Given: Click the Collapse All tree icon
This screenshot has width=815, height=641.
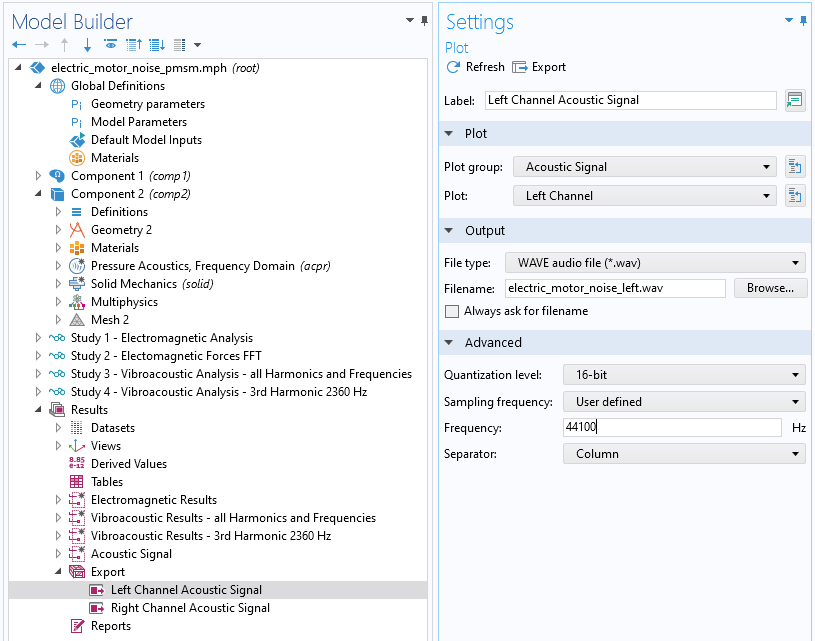Looking at the screenshot, I should [134, 45].
